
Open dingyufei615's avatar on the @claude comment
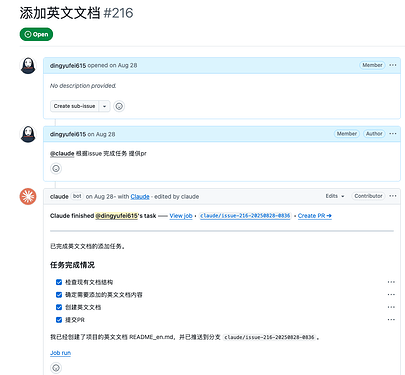[x=28, y=134]
